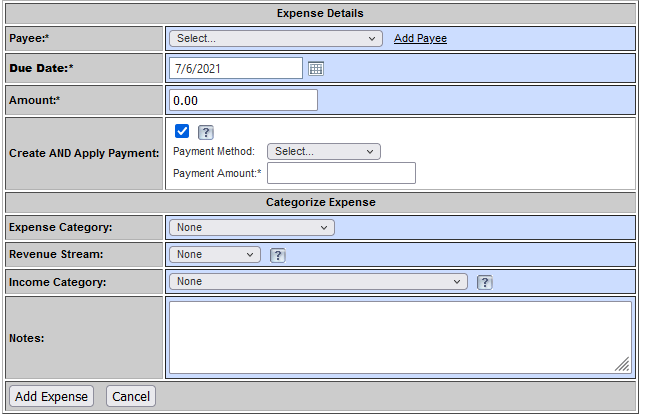Viewport: 645px width, 416px height.
Task: Expand the Payment Method dropdown
Action: coord(323,151)
